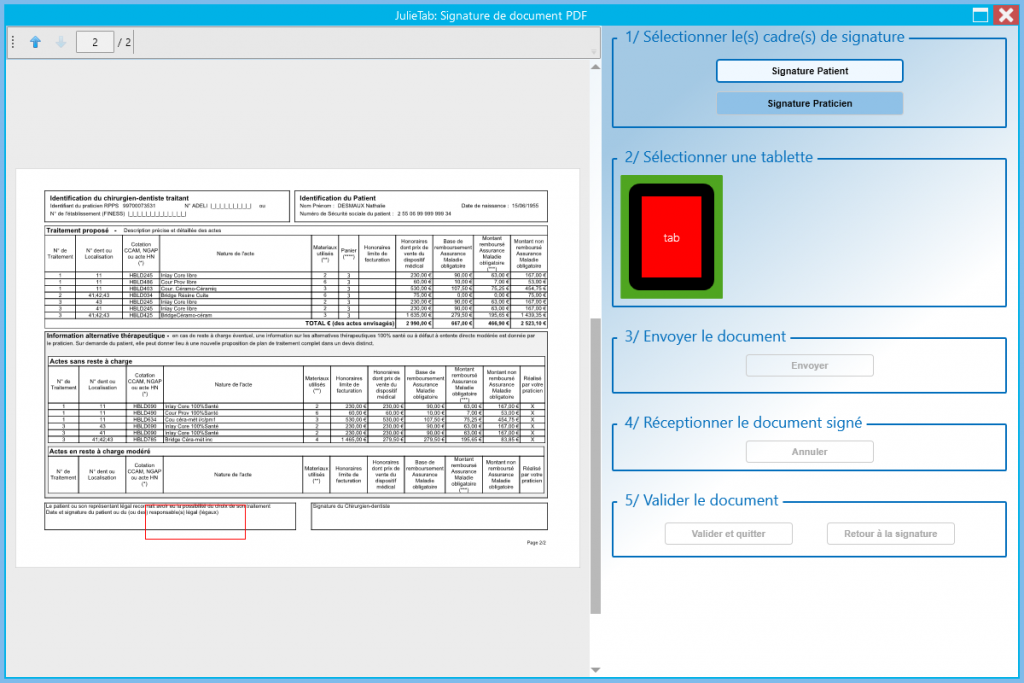Click the greyed next page down arrow

61,42
